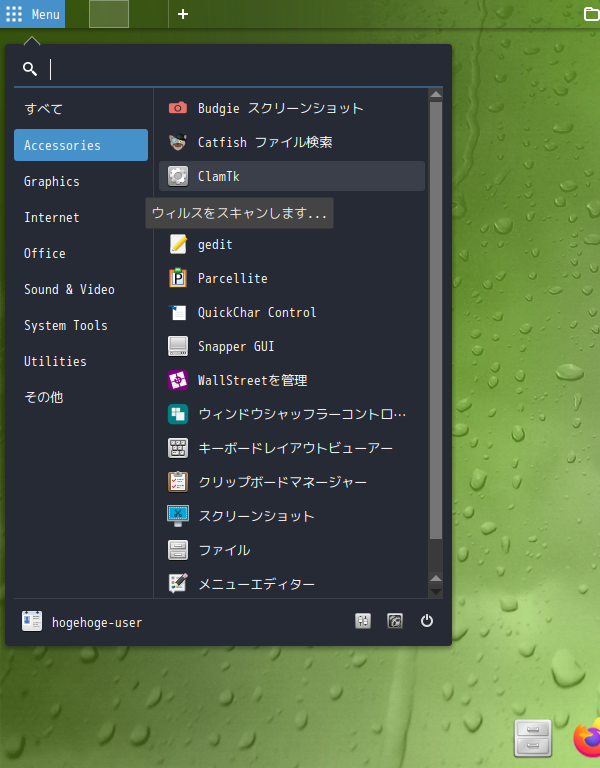Click the scrollbar down arrow
The image size is (600, 768).
(436, 592)
